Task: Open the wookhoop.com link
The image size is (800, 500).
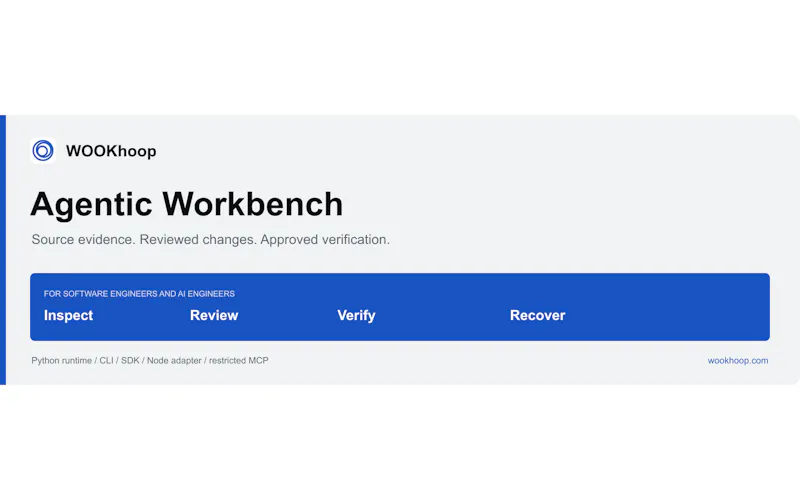Action: pos(738,360)
